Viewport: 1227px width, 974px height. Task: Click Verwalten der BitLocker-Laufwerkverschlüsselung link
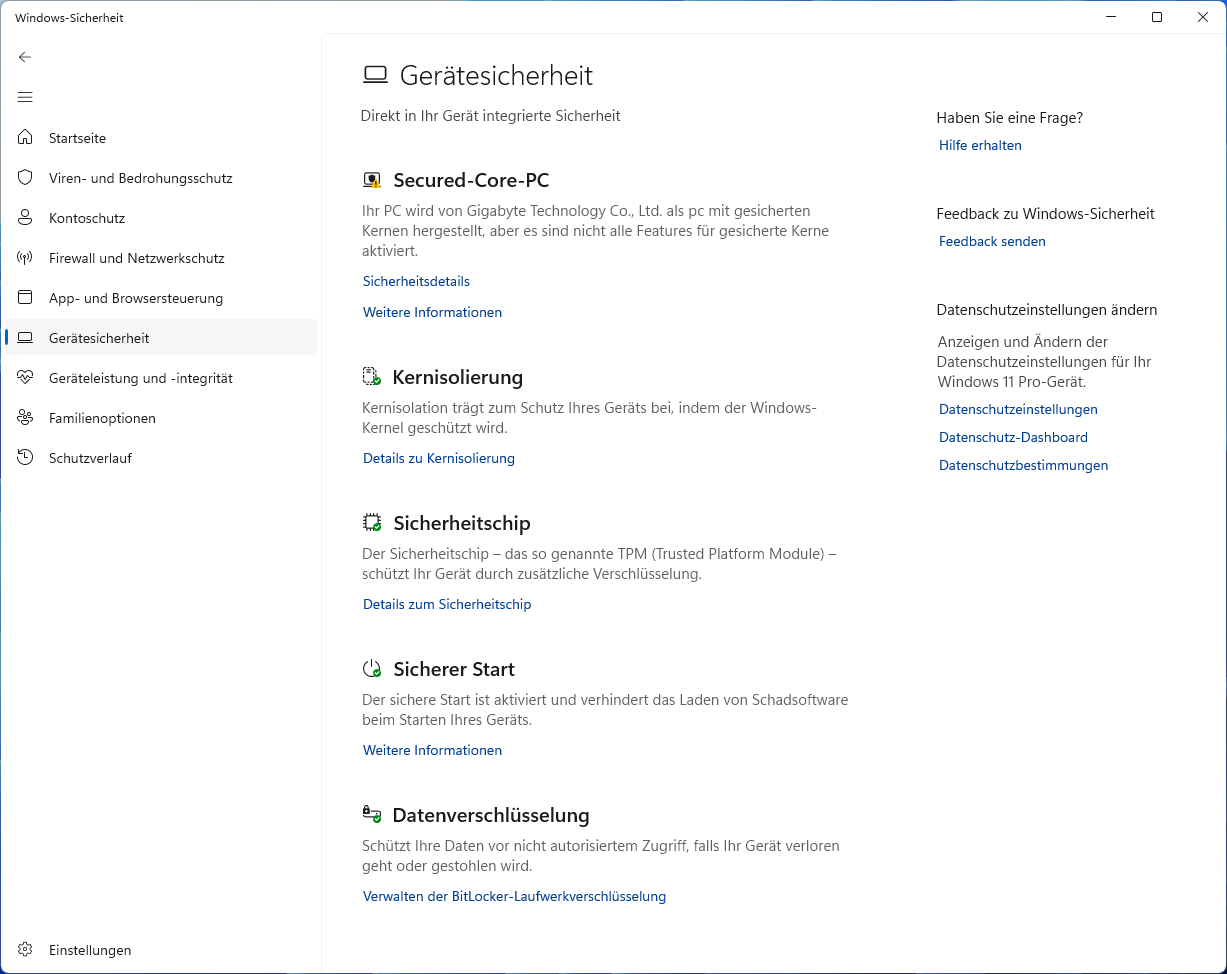[514, 896]
